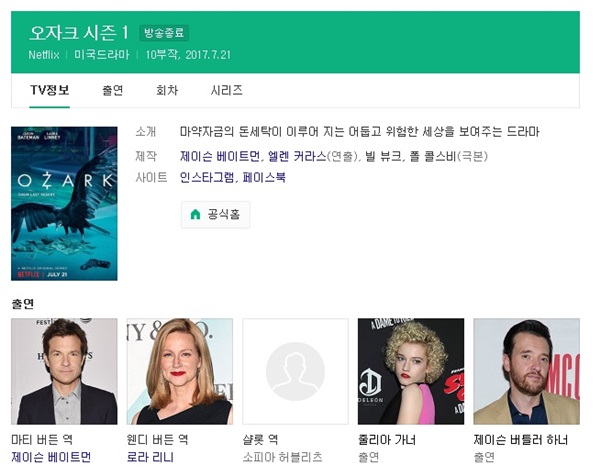Click the 마티 버든 역 role text

tap(42, 440)
